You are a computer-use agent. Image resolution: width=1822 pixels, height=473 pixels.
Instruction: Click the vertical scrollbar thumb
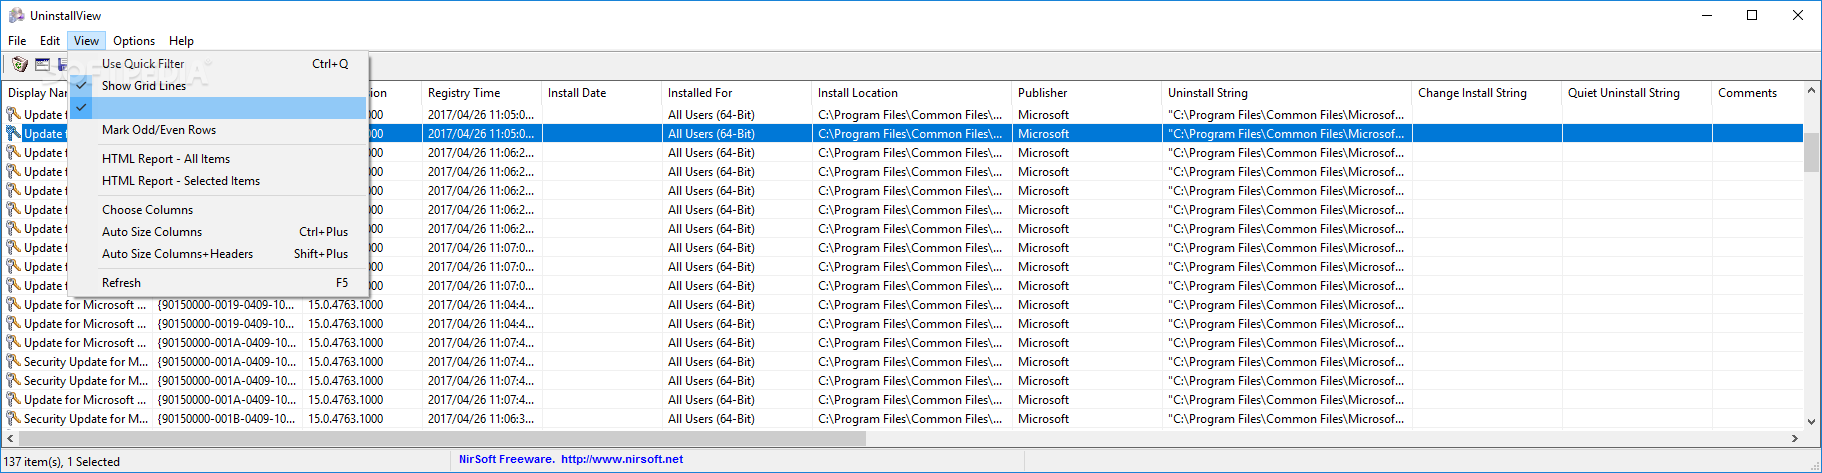1811,152
